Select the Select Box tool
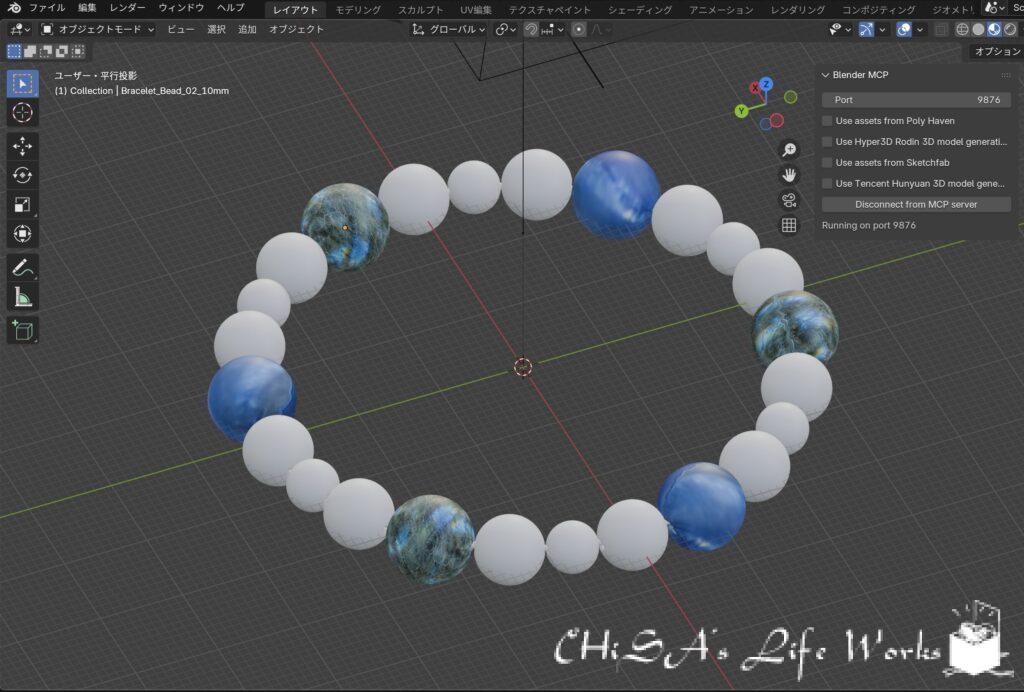Screen dimensions: 1024x692 tap(23, 84)
